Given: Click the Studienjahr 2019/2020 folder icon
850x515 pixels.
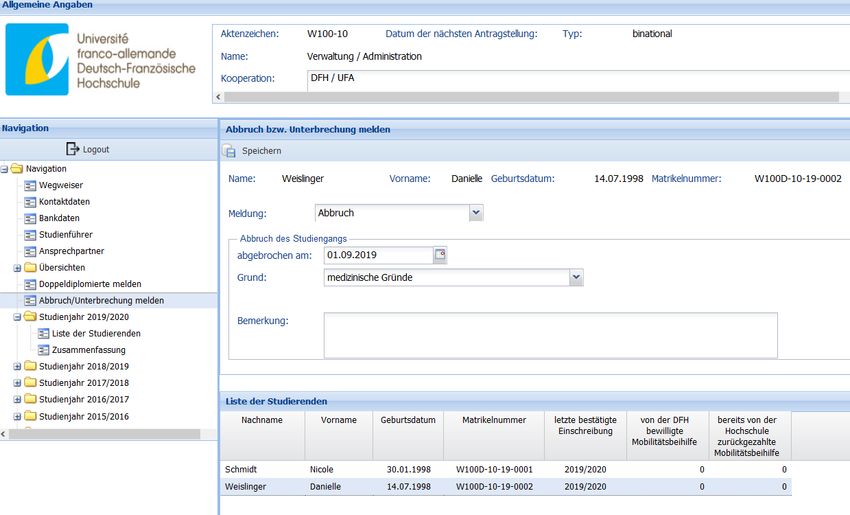Looking at the screenshot, I should (x=30, y=317).
